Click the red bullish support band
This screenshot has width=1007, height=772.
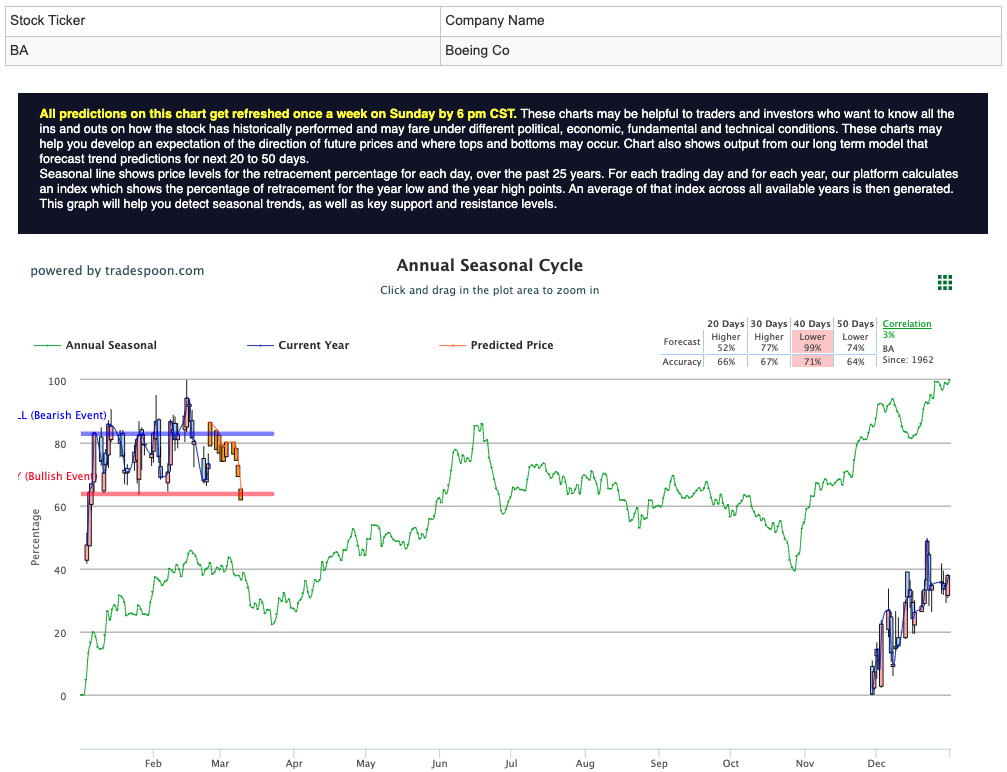pos(177,494)
